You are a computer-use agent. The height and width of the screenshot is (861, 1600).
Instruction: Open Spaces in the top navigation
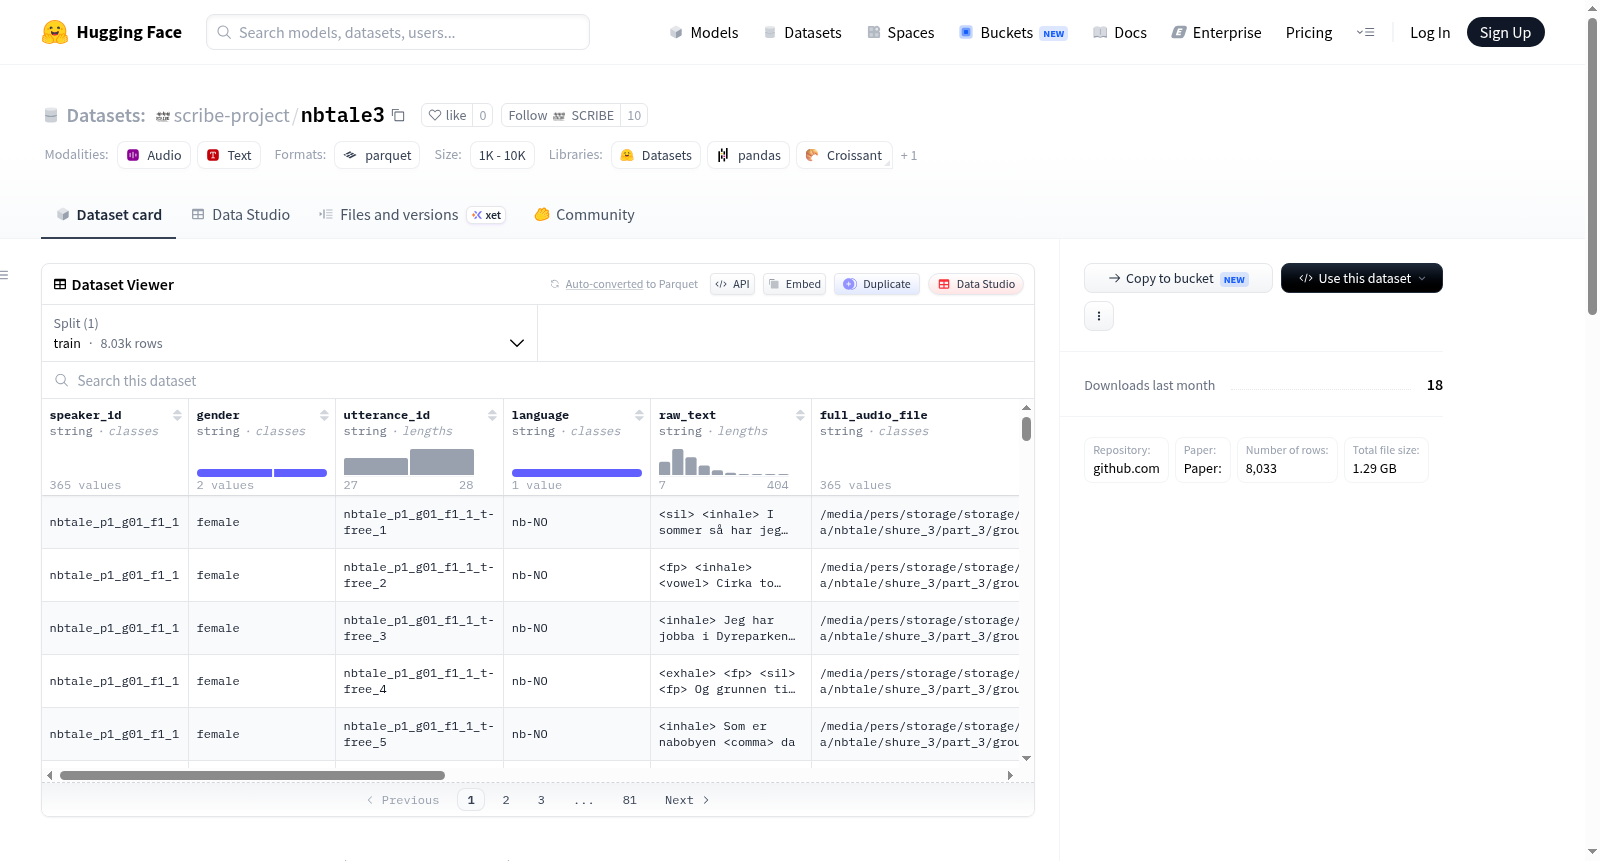[901, 33]
